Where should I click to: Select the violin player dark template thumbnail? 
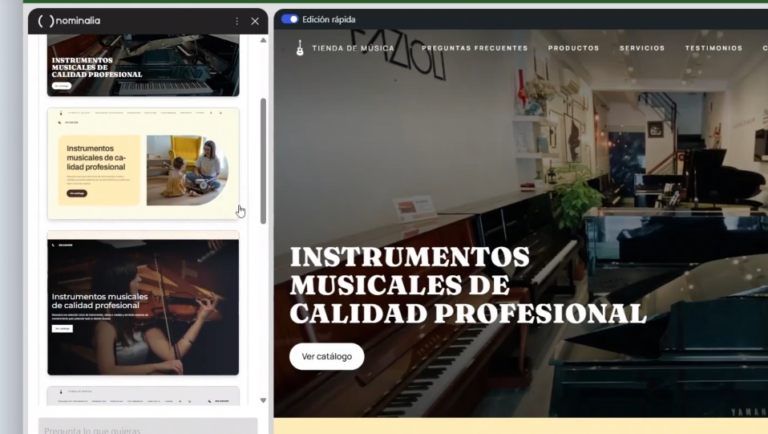(x=143, y=303)
